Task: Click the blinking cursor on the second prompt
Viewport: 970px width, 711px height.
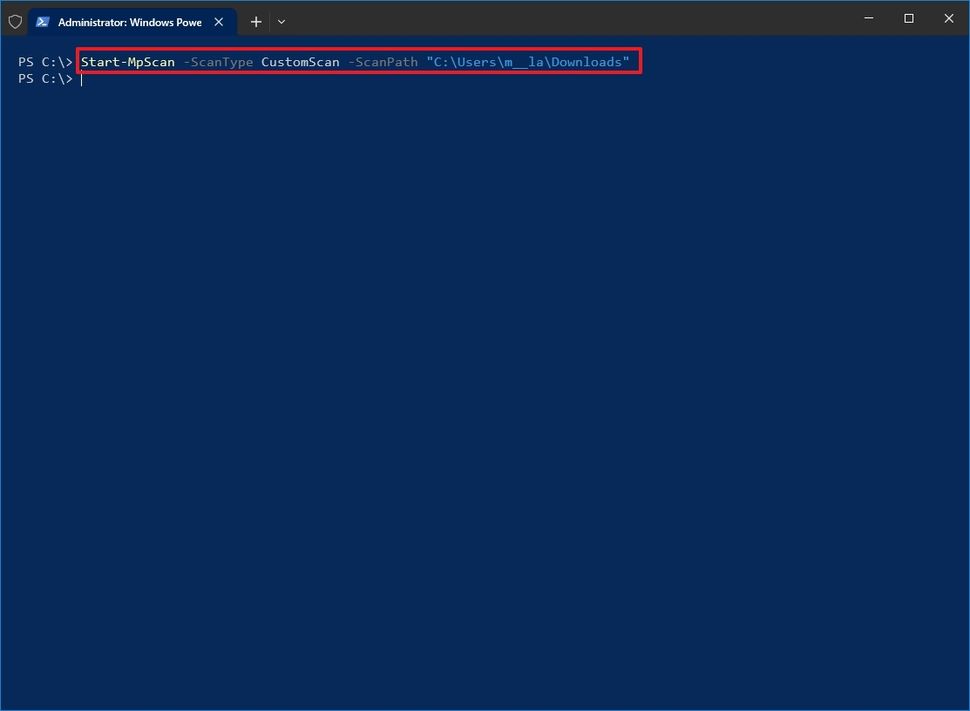Action: [x=83, y=79]
